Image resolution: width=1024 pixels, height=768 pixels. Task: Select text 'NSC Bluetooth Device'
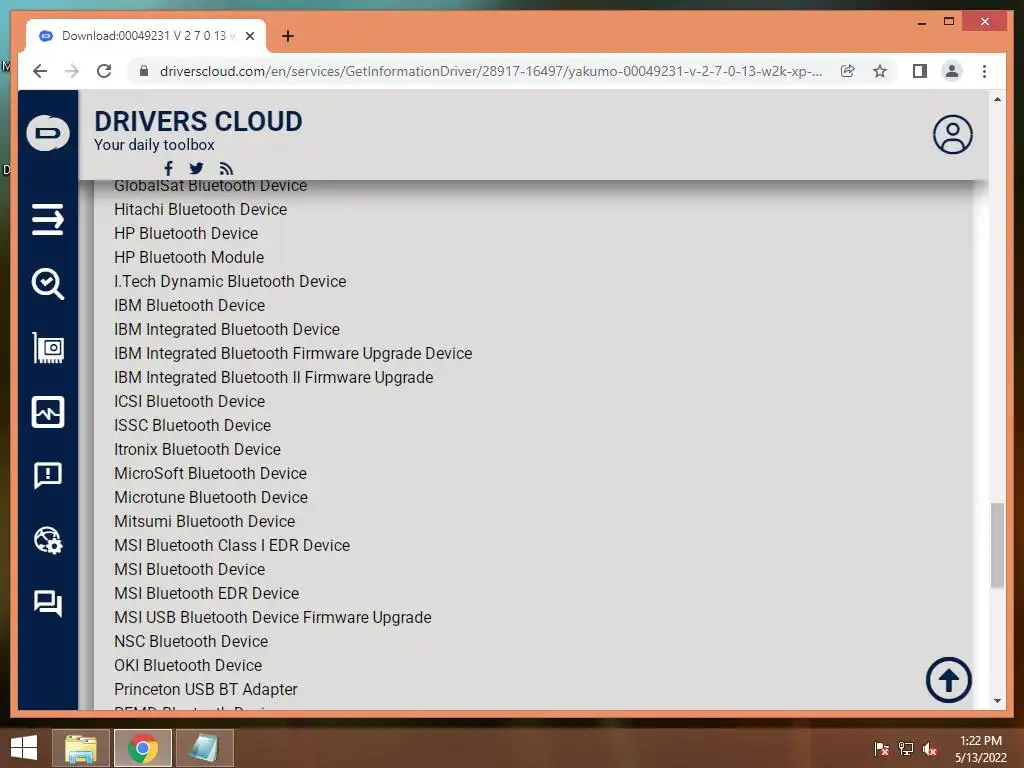(x=191, y=641)
